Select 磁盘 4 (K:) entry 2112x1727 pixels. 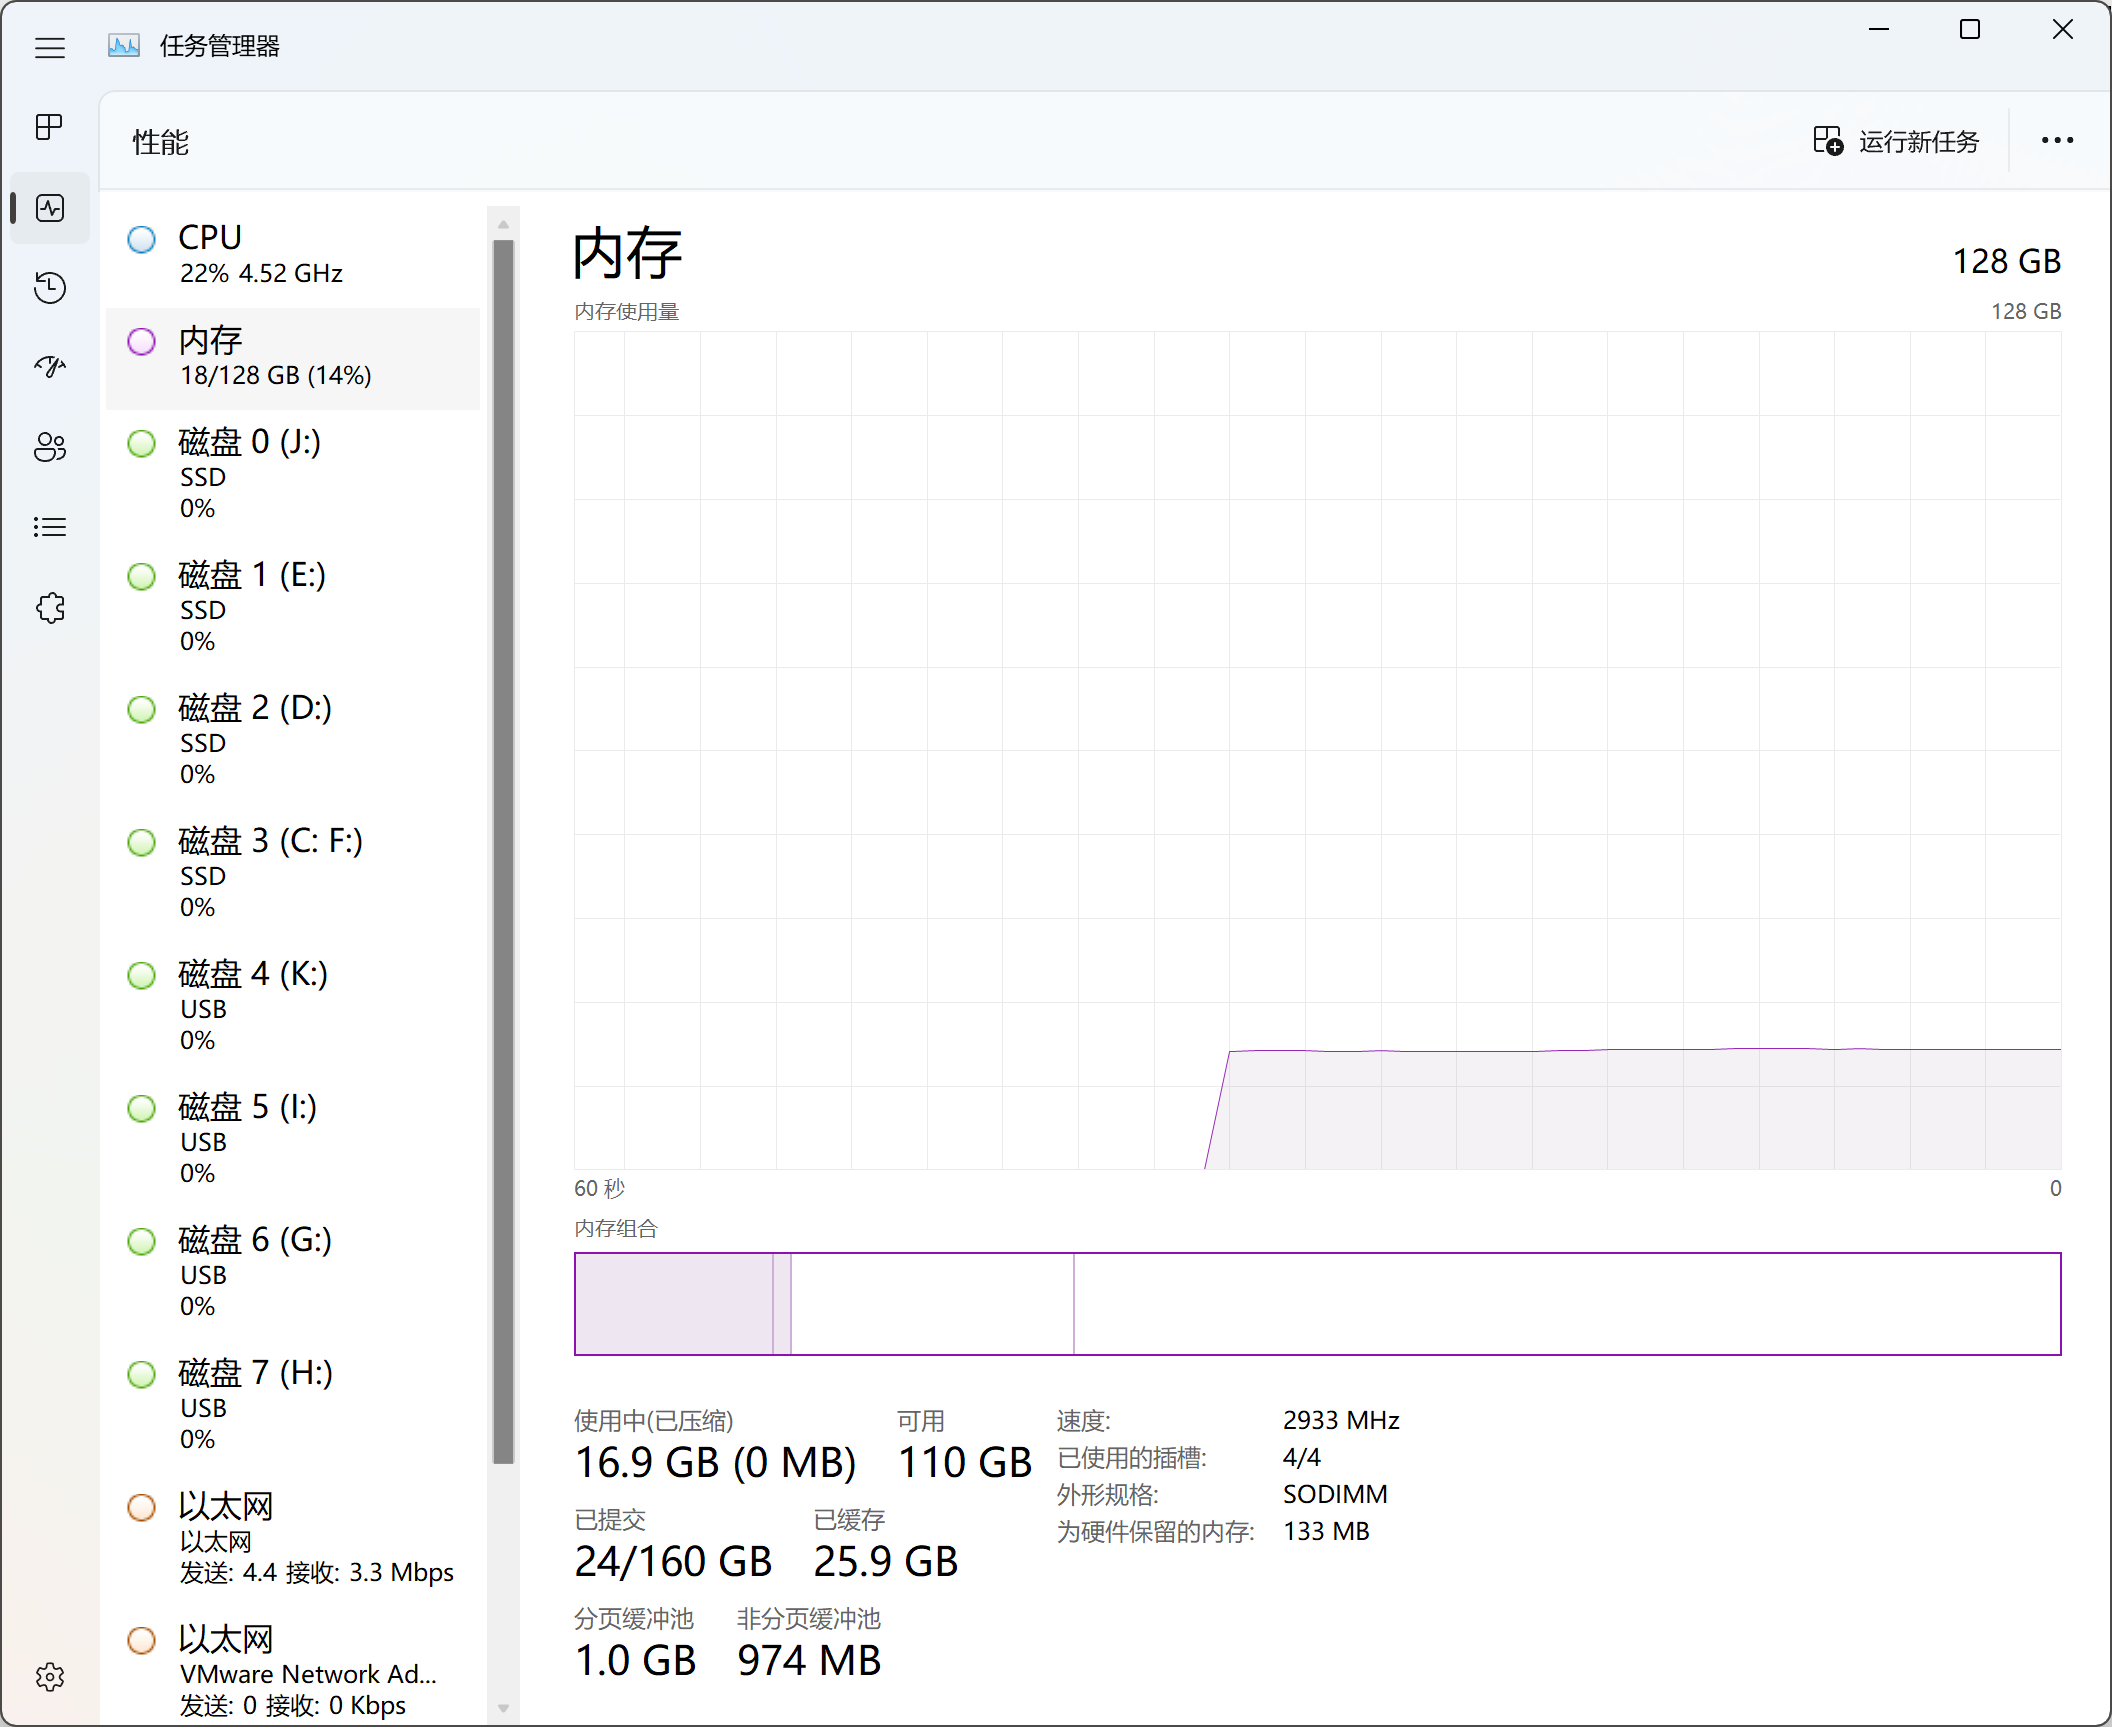[293, 1006]
